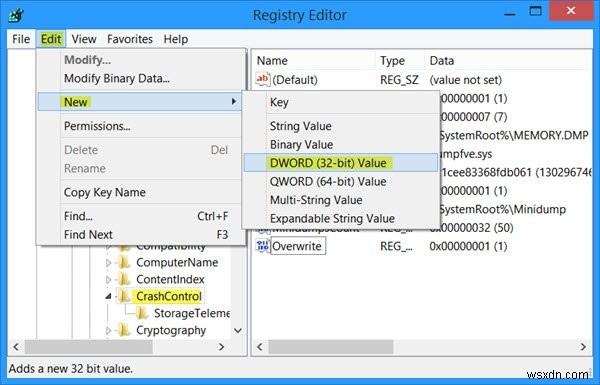Expand the ComputerName tree node
Viewport: 600px width, 385px height.
point(109,263)
